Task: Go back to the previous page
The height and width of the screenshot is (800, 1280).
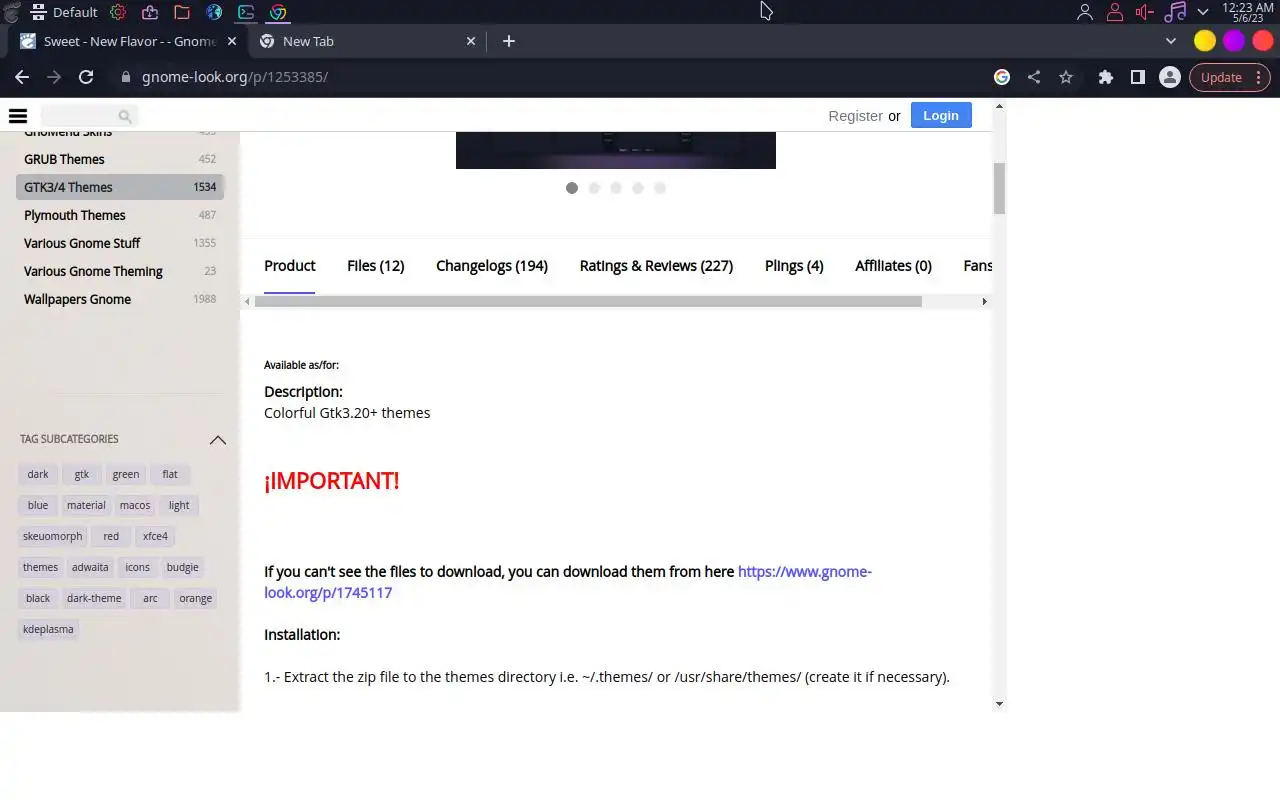Action: (22, 77)
